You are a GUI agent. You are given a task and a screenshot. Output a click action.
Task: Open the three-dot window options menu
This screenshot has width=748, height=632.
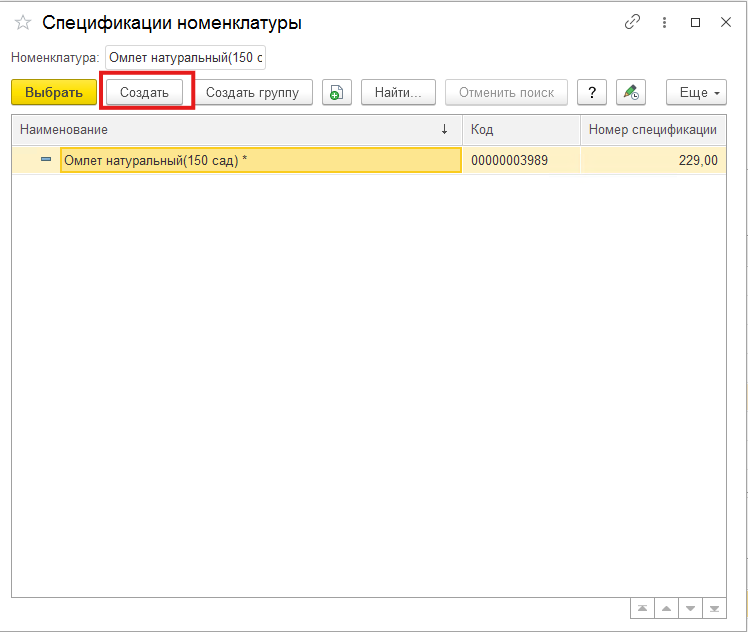(663, 22)
